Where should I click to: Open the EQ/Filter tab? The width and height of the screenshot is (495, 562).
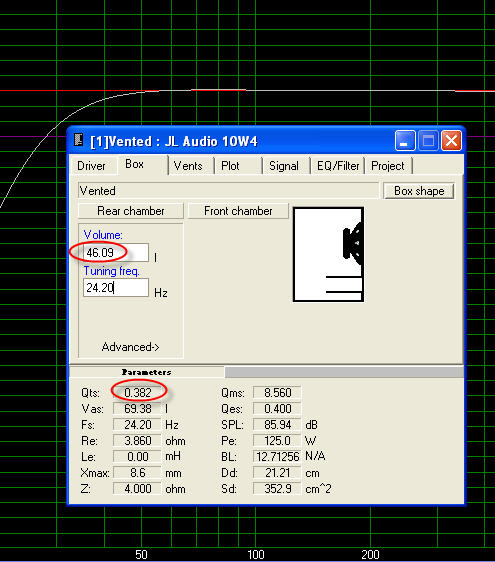[338, 166]
